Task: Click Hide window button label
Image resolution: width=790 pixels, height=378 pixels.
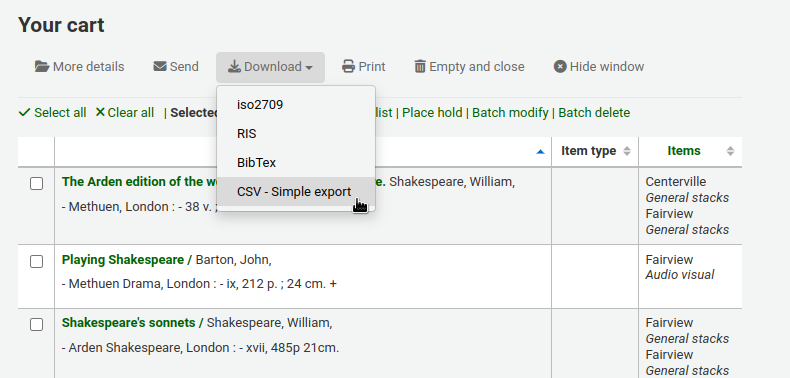Action: point(607,67)
